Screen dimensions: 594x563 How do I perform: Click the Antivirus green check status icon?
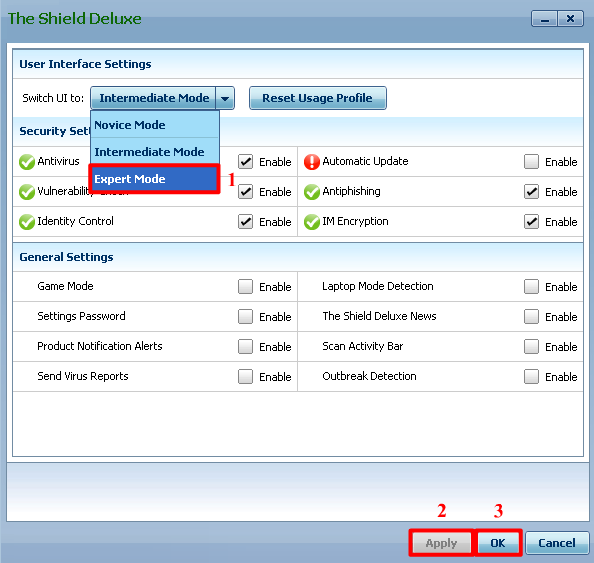coord(27,162)
